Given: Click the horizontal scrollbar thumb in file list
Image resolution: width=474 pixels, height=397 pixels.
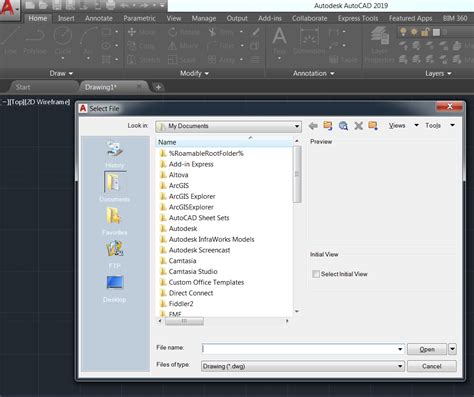Looking at the screenshot, I should pos(184,321).
